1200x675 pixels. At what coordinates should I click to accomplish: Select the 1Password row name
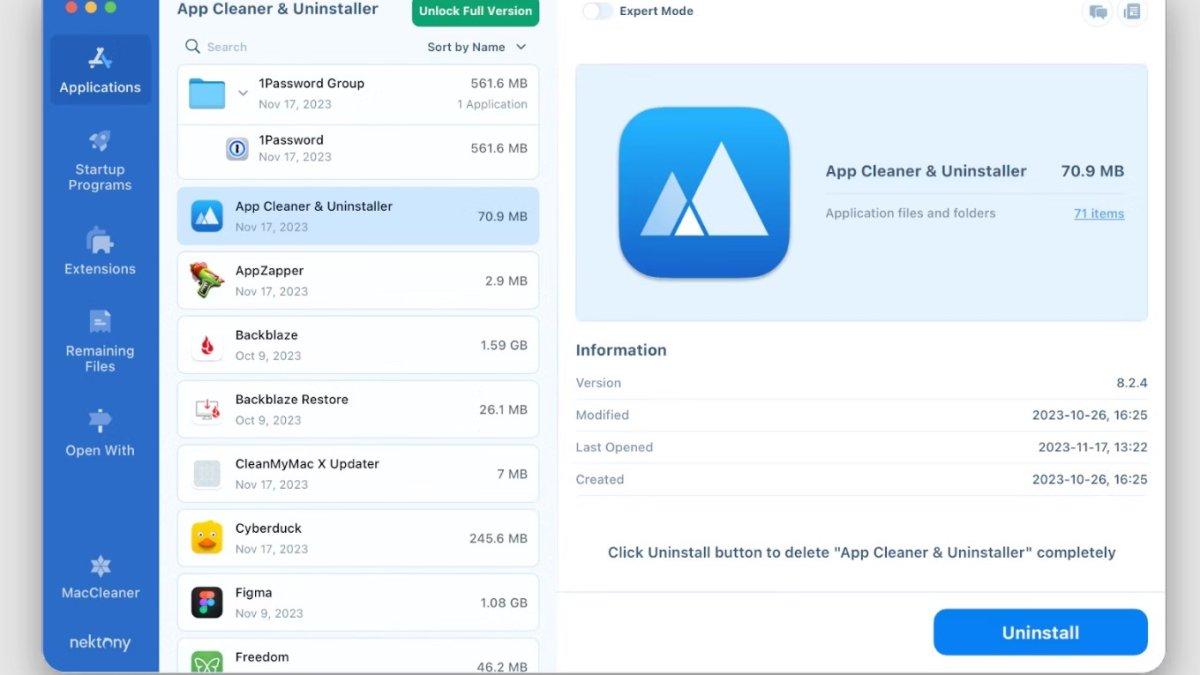click(291, 140)
